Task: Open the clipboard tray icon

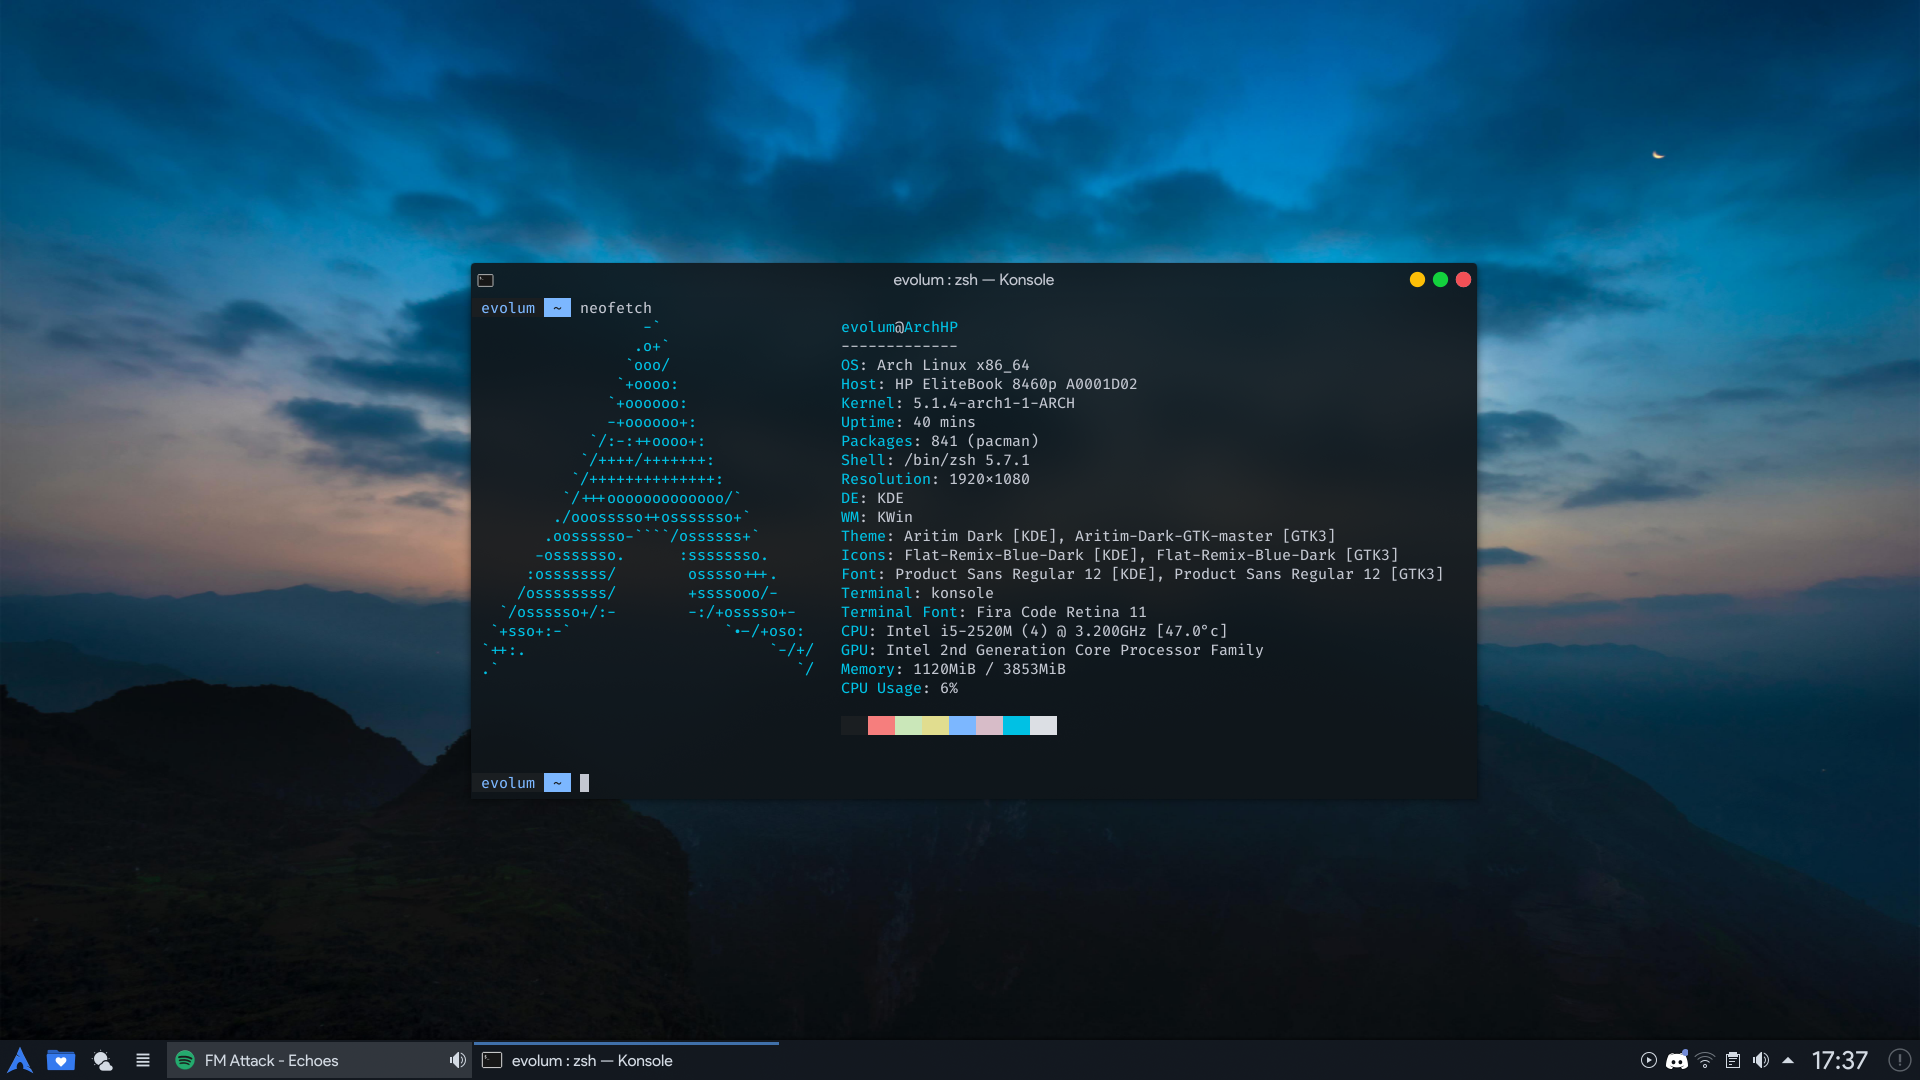Action: coord(1733,1060)
